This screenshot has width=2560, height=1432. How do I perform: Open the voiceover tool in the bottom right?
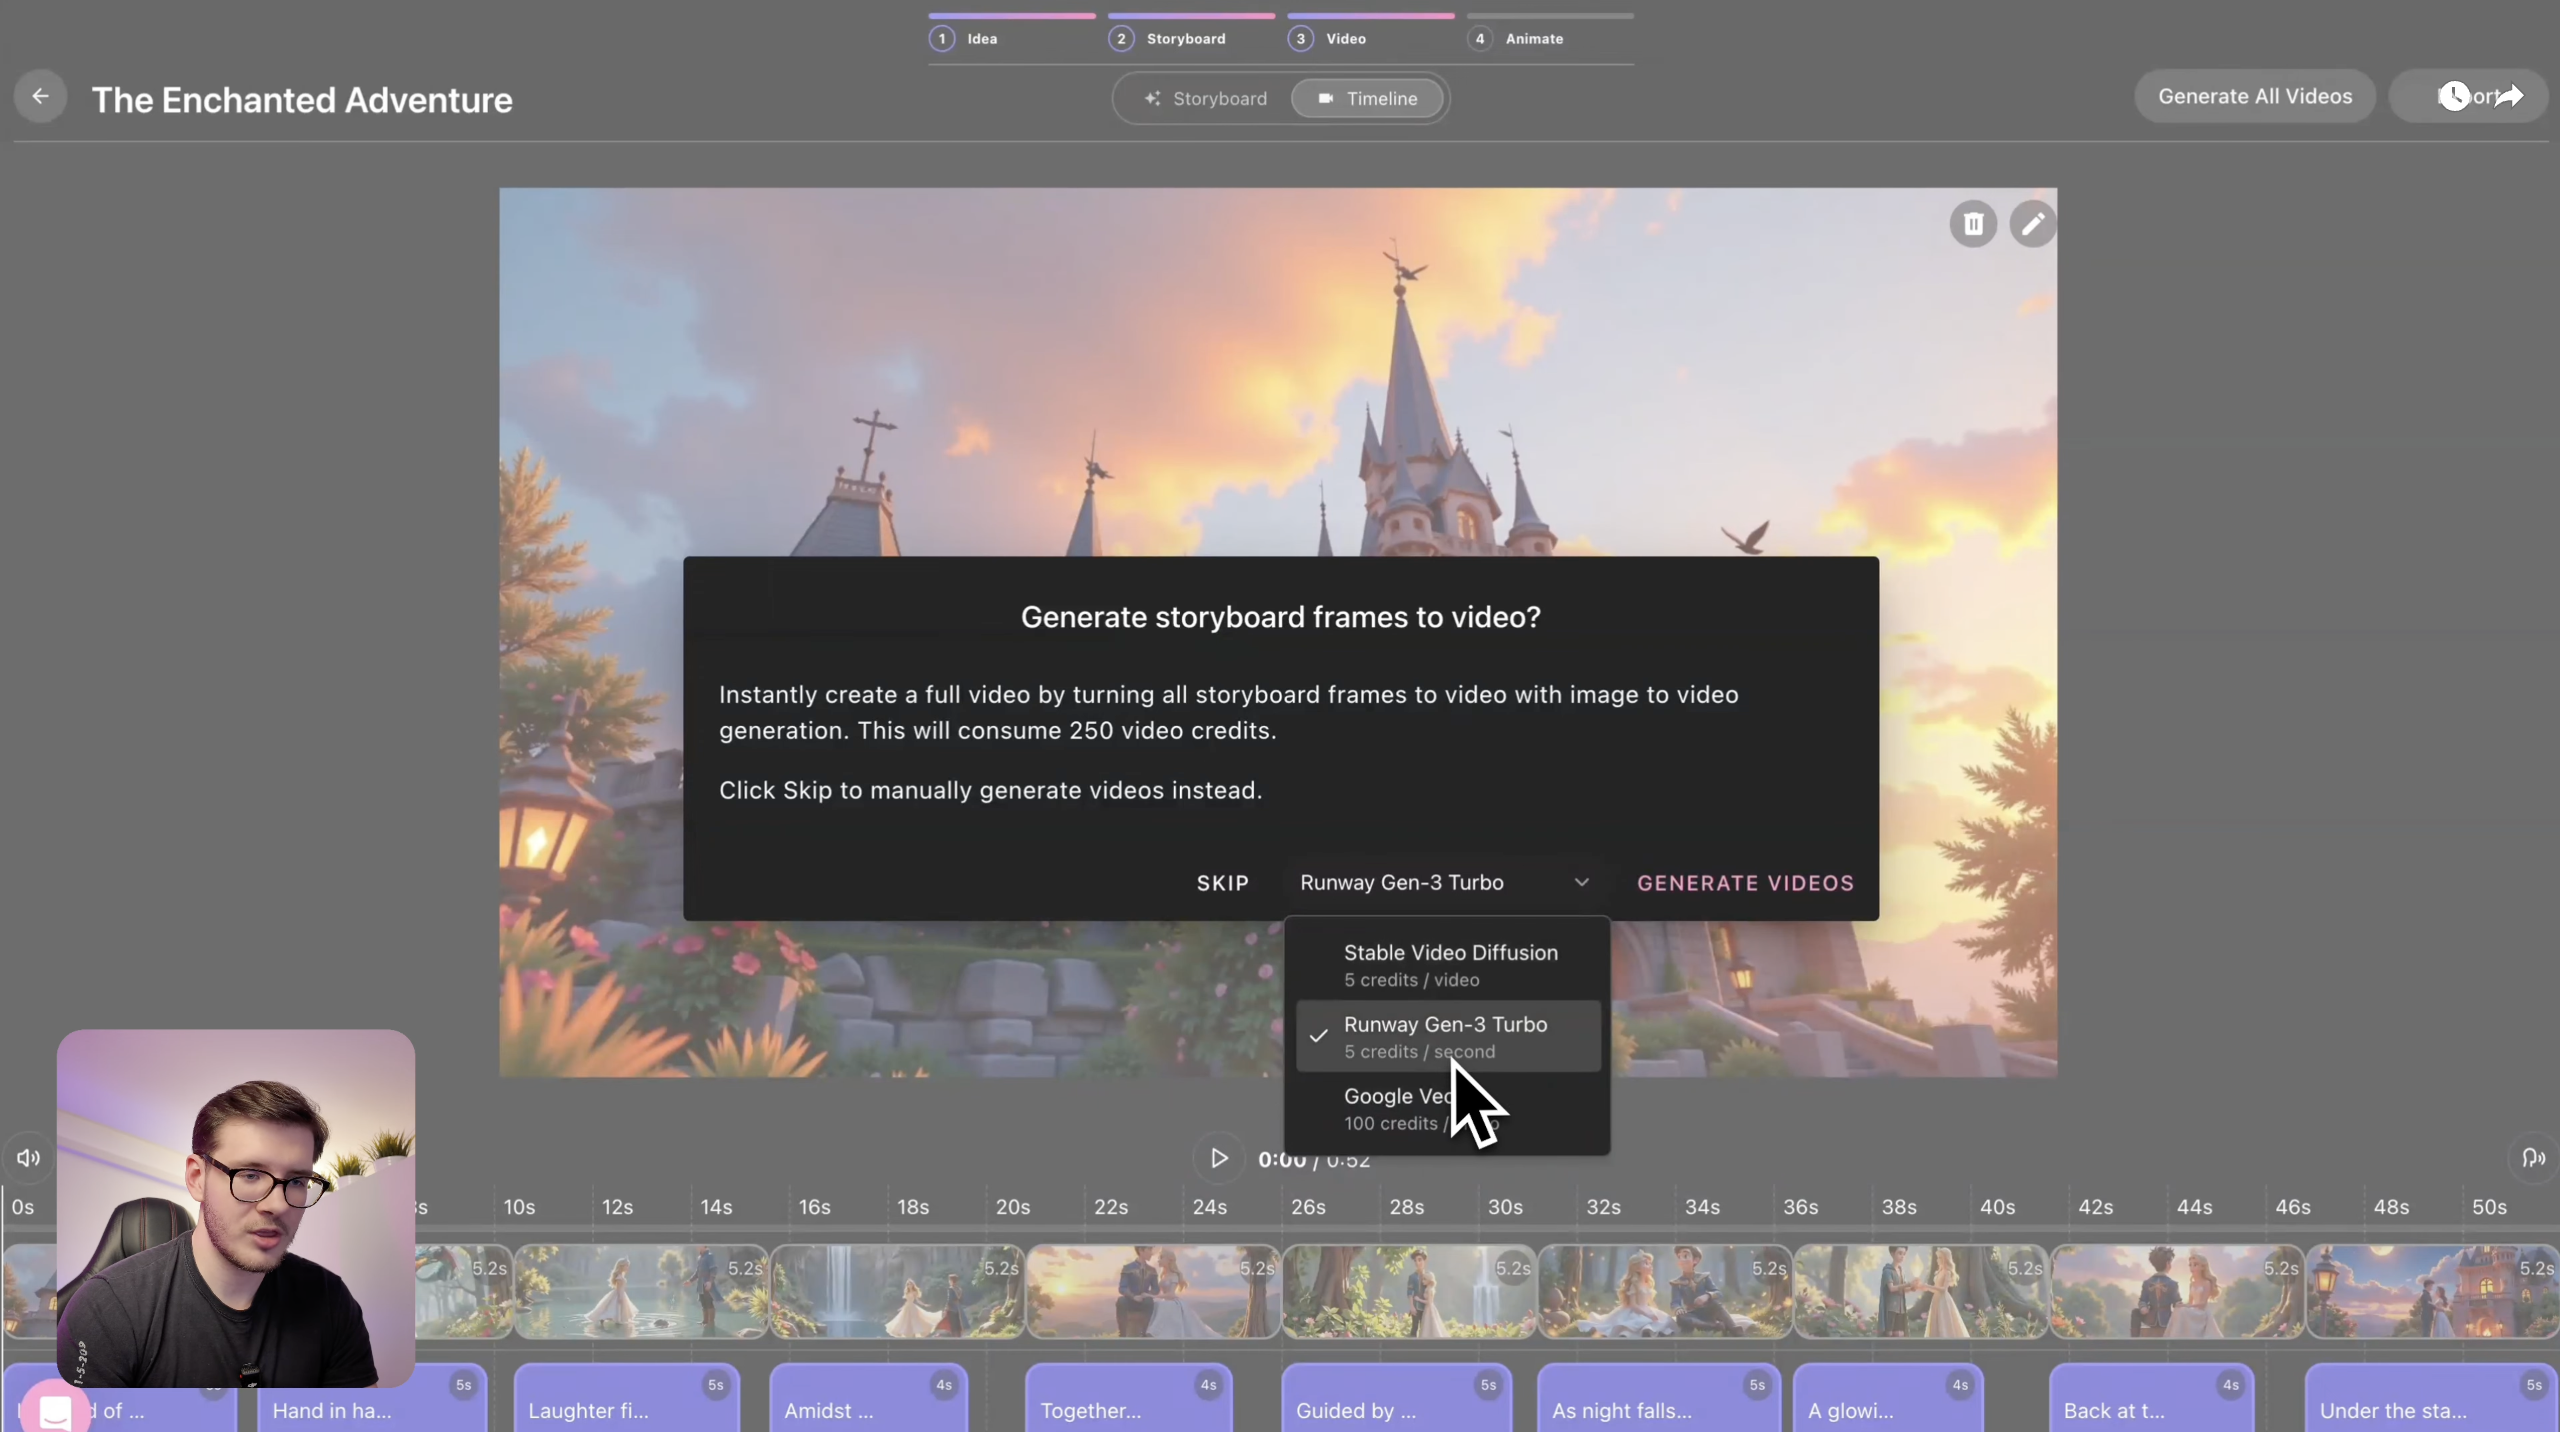point(2531,1158)
